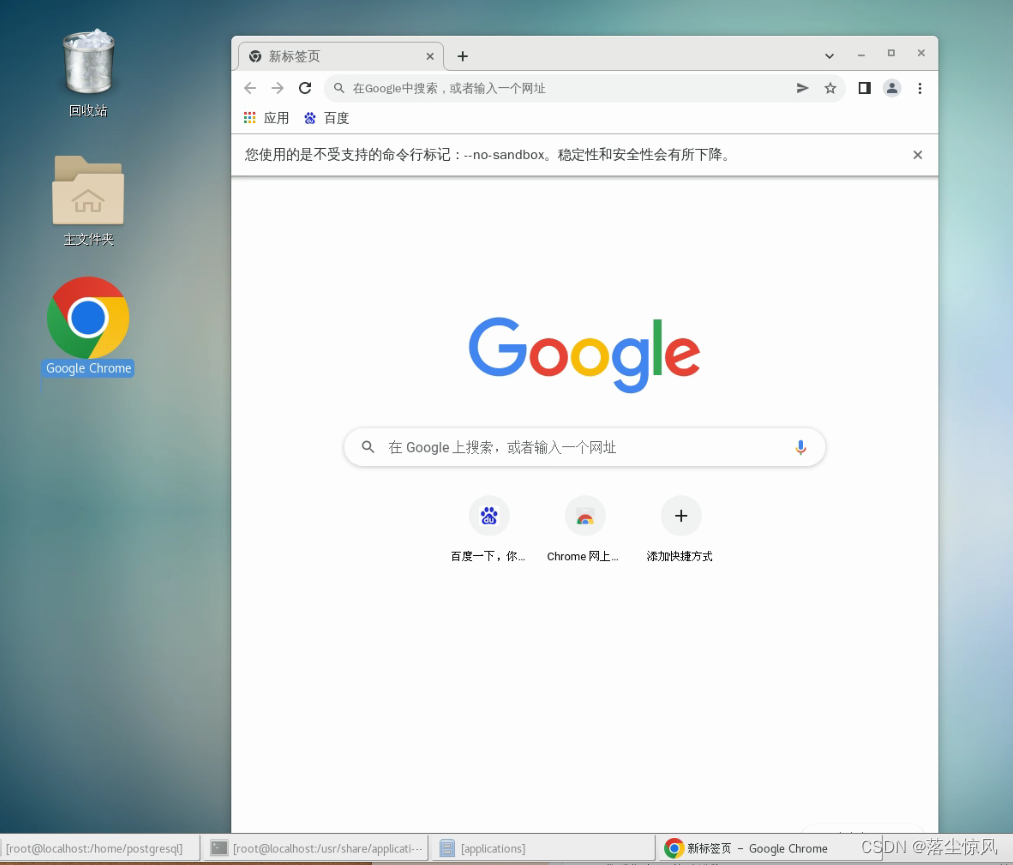The height and width of the screenshot is (865, 1013).
Task: Click the forward navigation arrow
Action: (277, 88)
